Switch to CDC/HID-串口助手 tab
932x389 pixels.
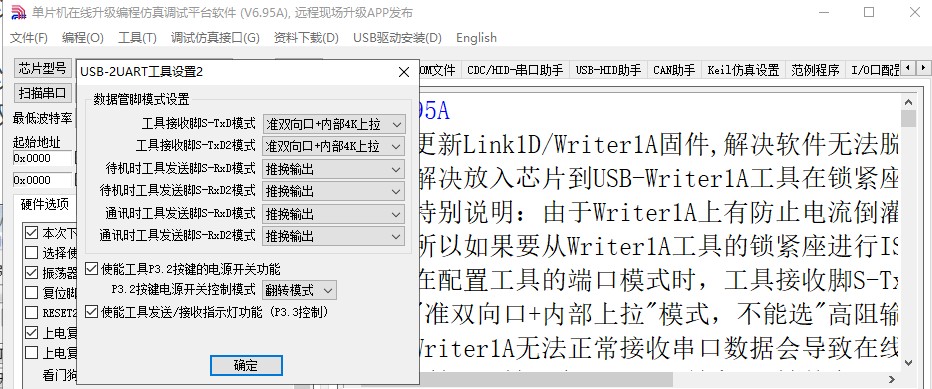click(515, 70)
